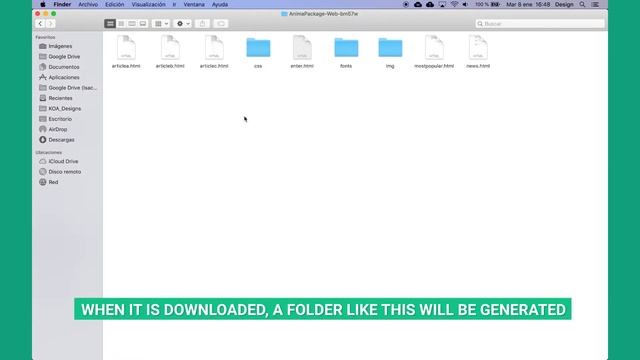
Task: Select the articlec.html file
Action: (x=214, y=52)
